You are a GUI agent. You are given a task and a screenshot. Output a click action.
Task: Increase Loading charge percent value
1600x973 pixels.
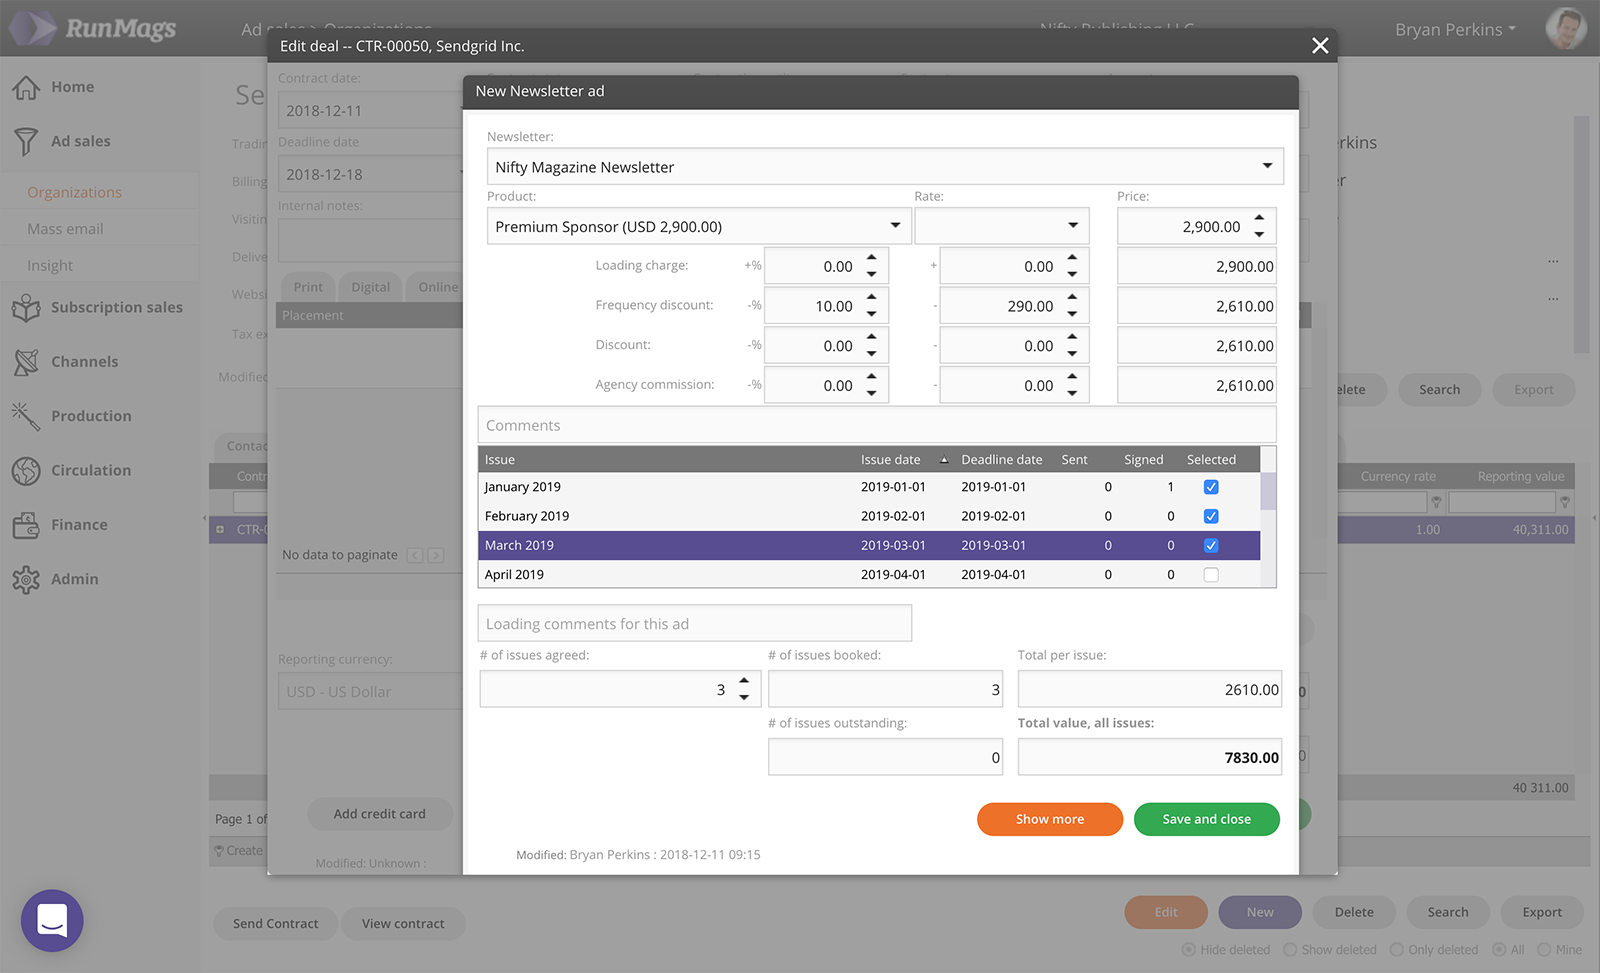point(872,259)
